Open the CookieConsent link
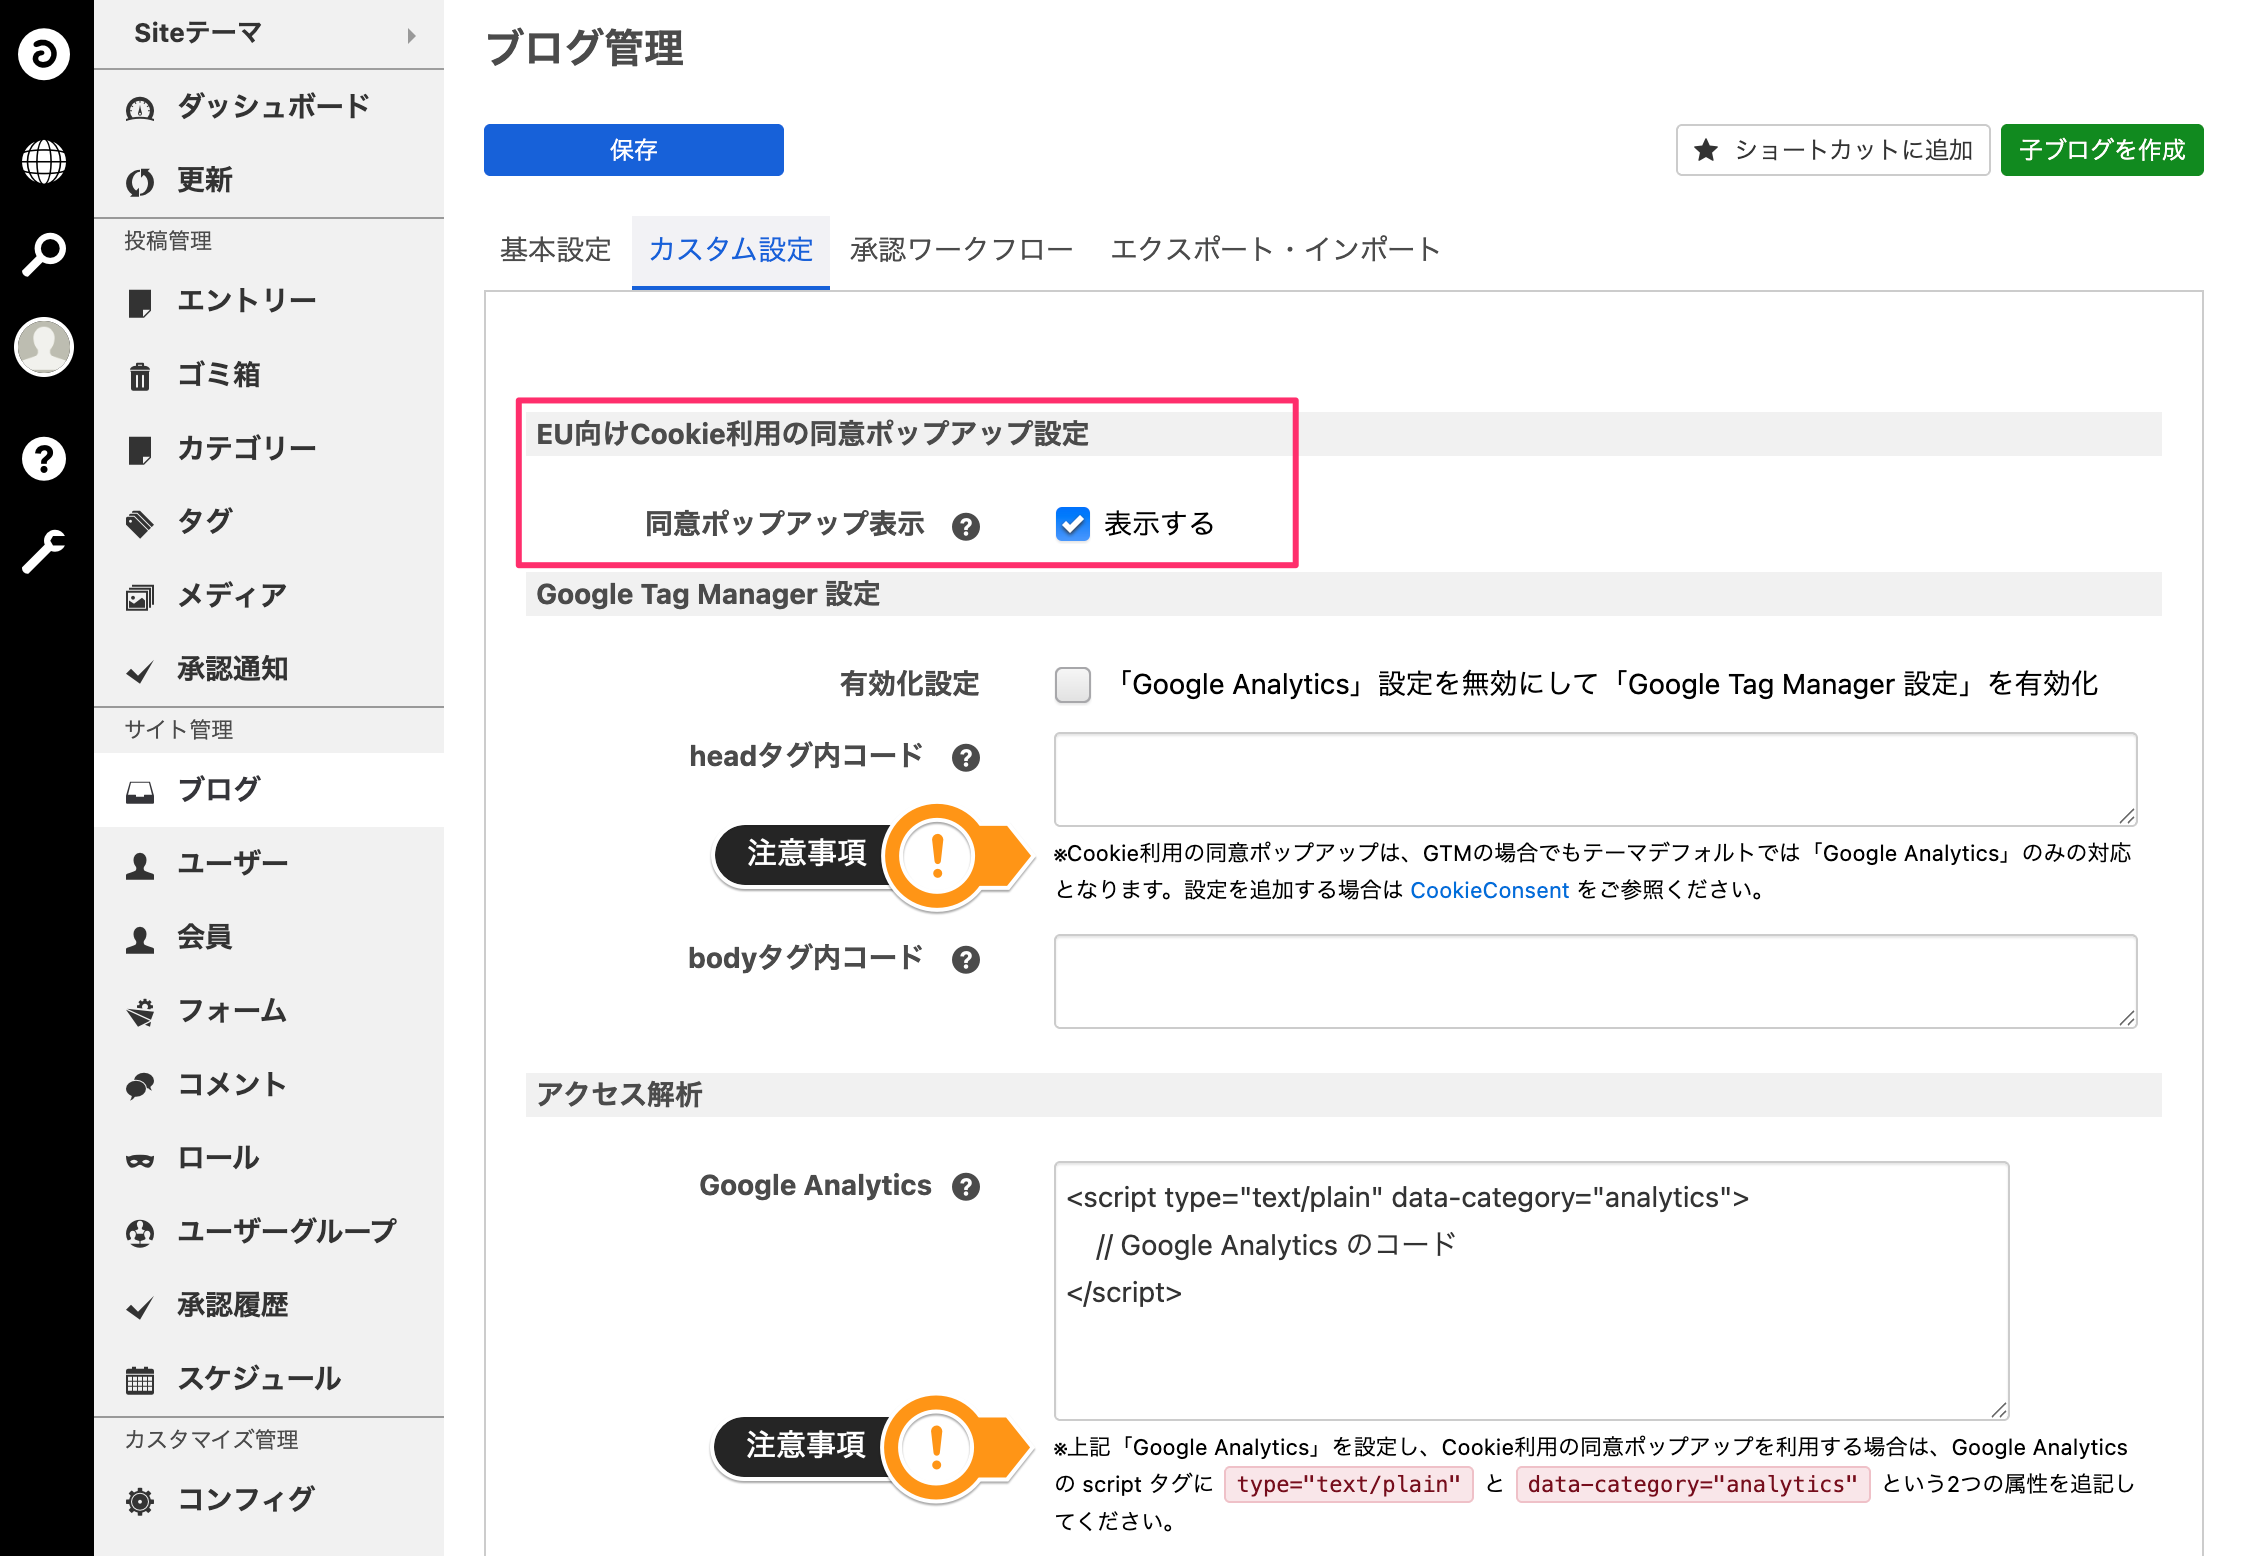Screen dimensions: 2242x1556 click(1488, 890)
